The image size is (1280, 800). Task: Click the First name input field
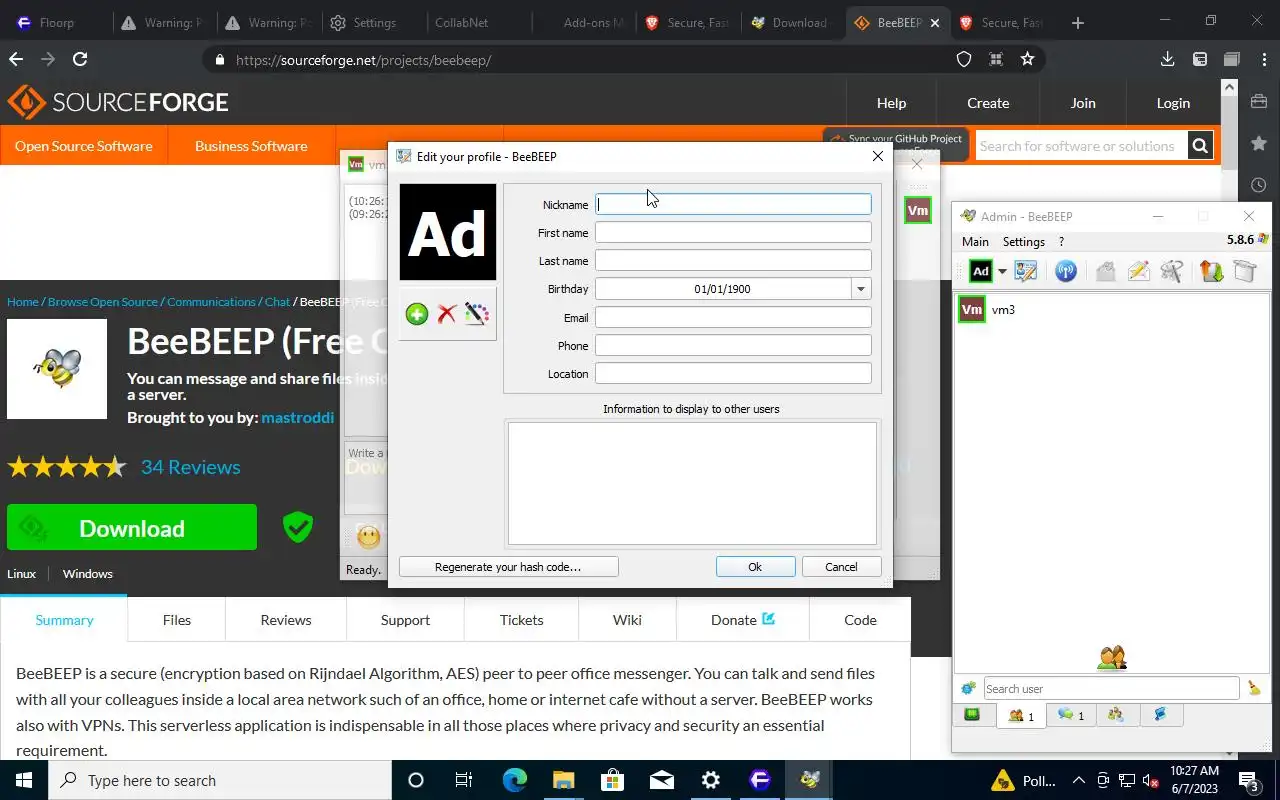[733, 232]
